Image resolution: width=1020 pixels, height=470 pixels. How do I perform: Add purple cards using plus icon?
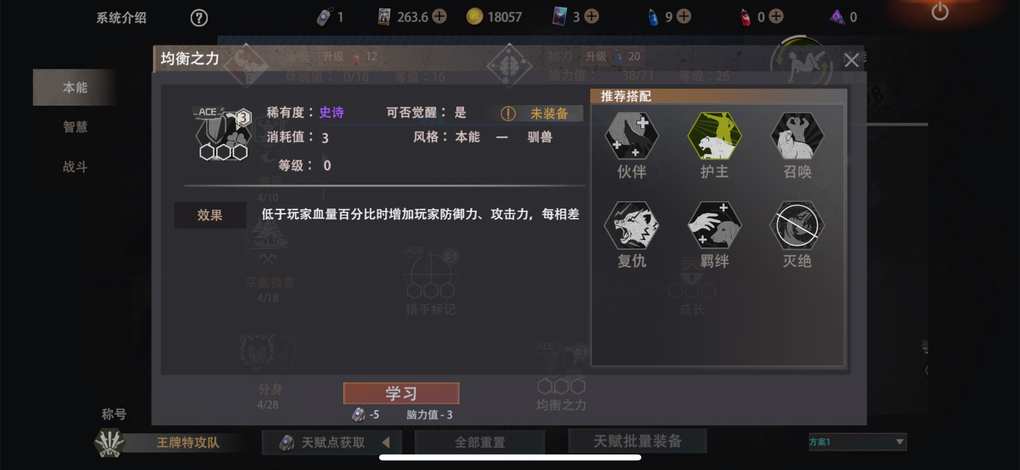591,17
